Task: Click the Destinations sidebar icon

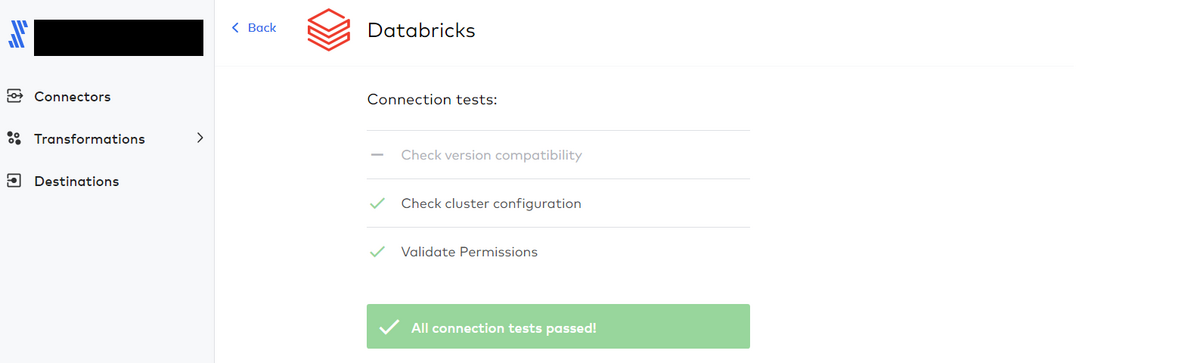Action: pos(14,181)
